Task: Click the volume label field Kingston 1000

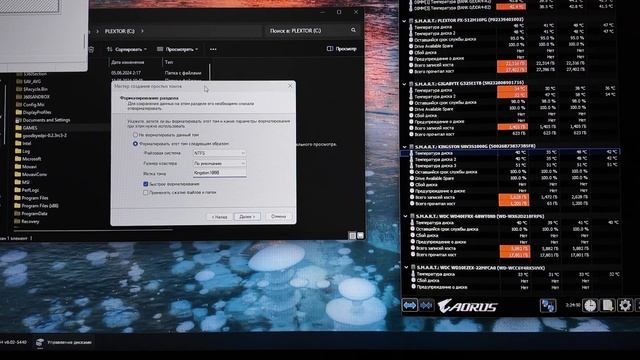Action: click(x=220, y=173)
